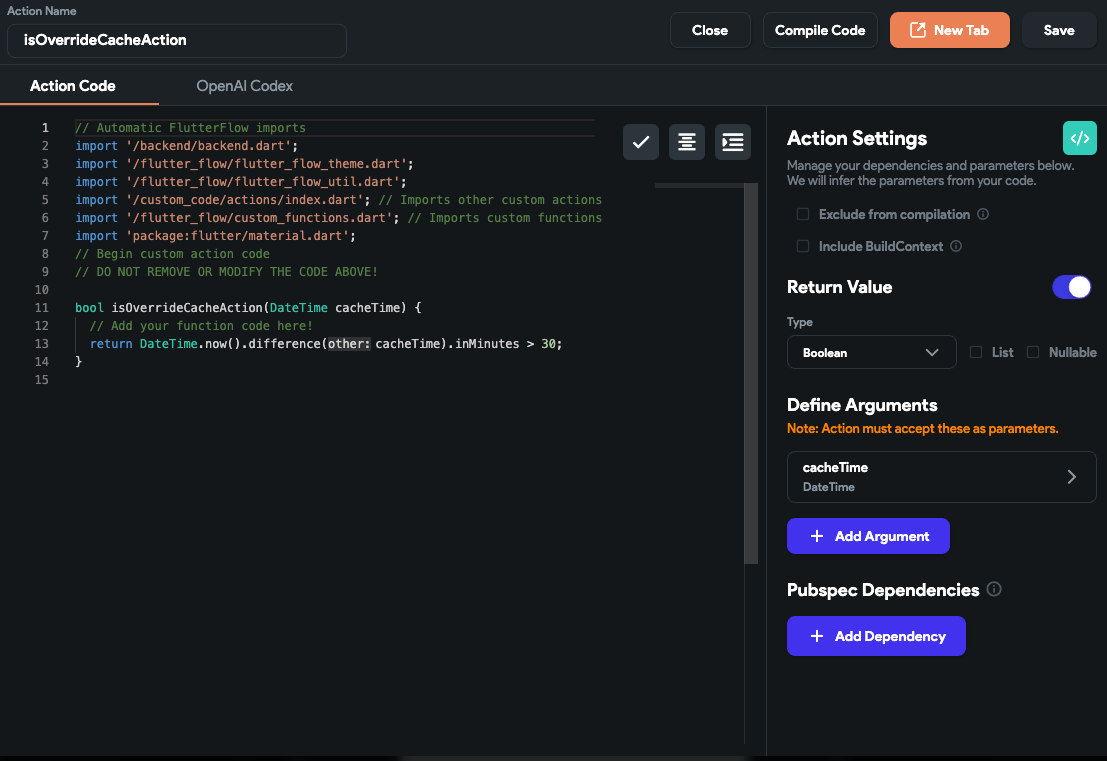The width and height of the screenshot is (1107, 761).
Task: Check the Nullable checkbox
Action: coord(1033,352)
